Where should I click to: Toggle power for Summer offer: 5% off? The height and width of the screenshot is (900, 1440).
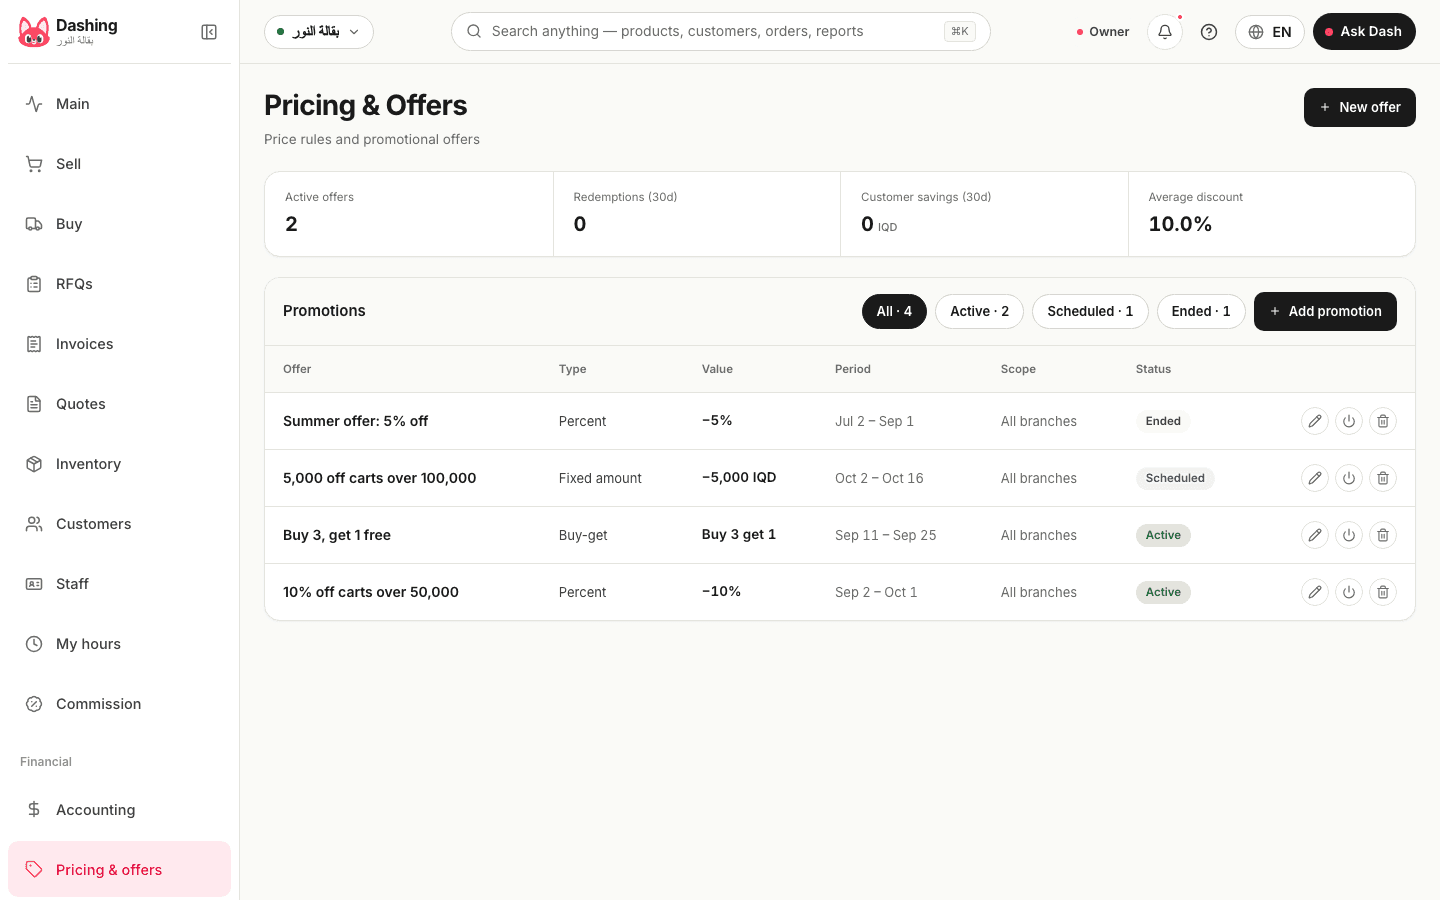(x=1349, y=421)
